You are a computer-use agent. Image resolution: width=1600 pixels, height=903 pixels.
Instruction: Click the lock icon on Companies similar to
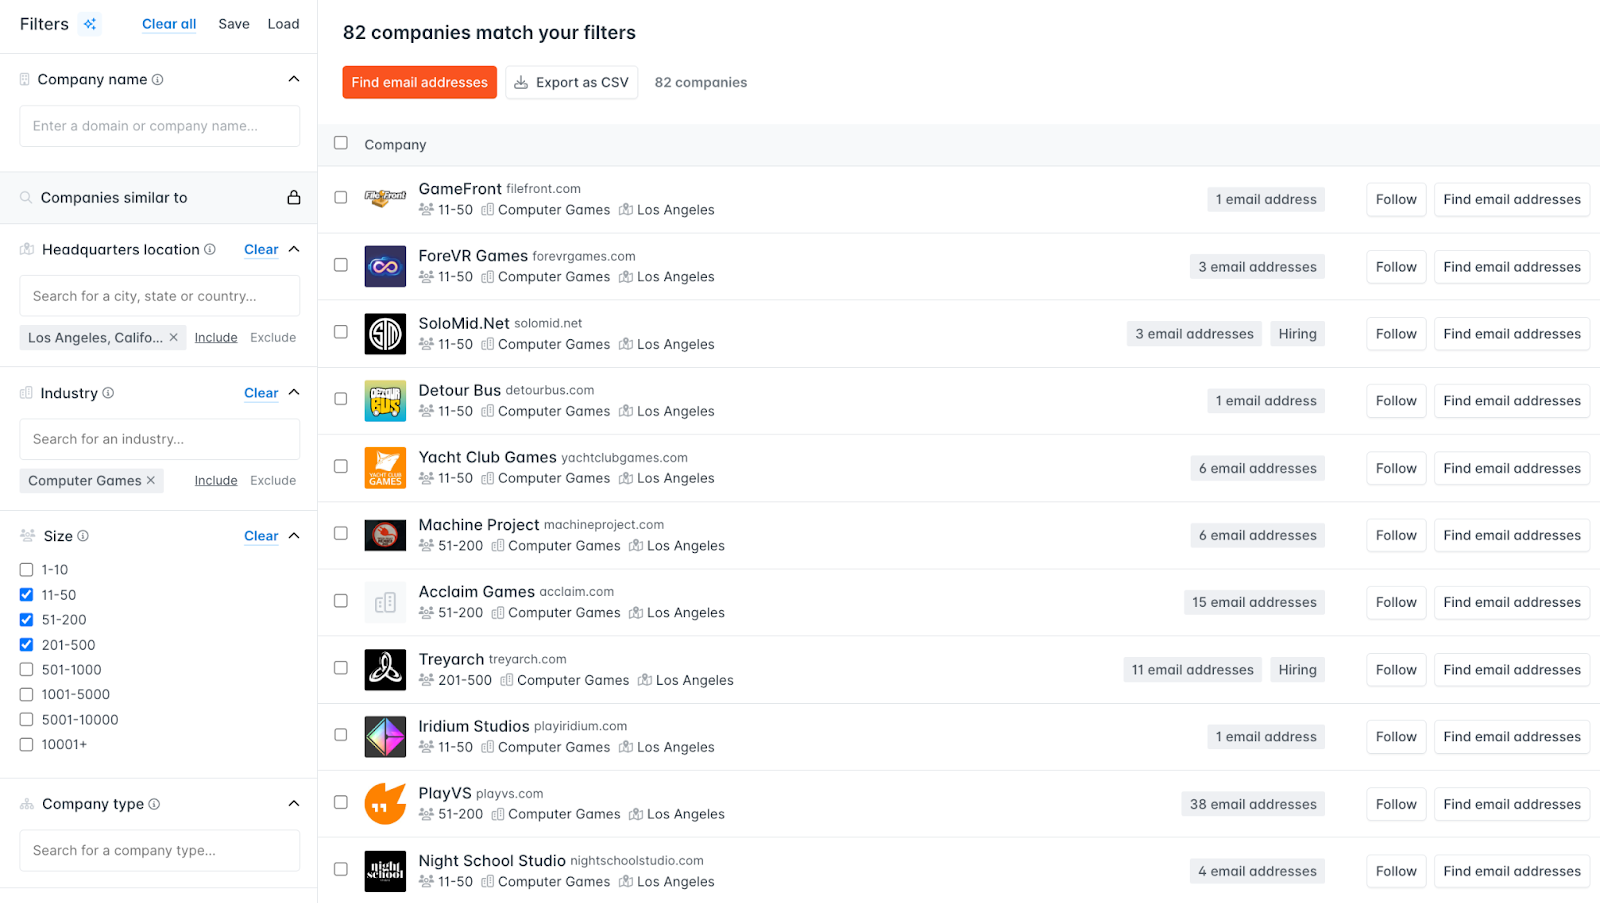[293, 197]
